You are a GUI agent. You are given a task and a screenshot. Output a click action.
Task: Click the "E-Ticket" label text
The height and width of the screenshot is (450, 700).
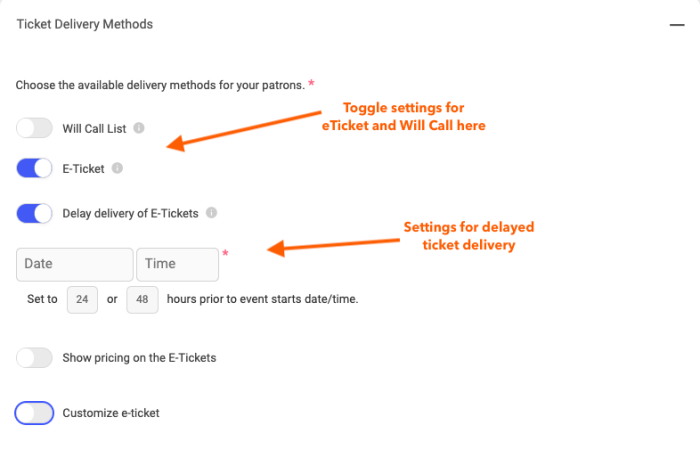coord(83,169)
